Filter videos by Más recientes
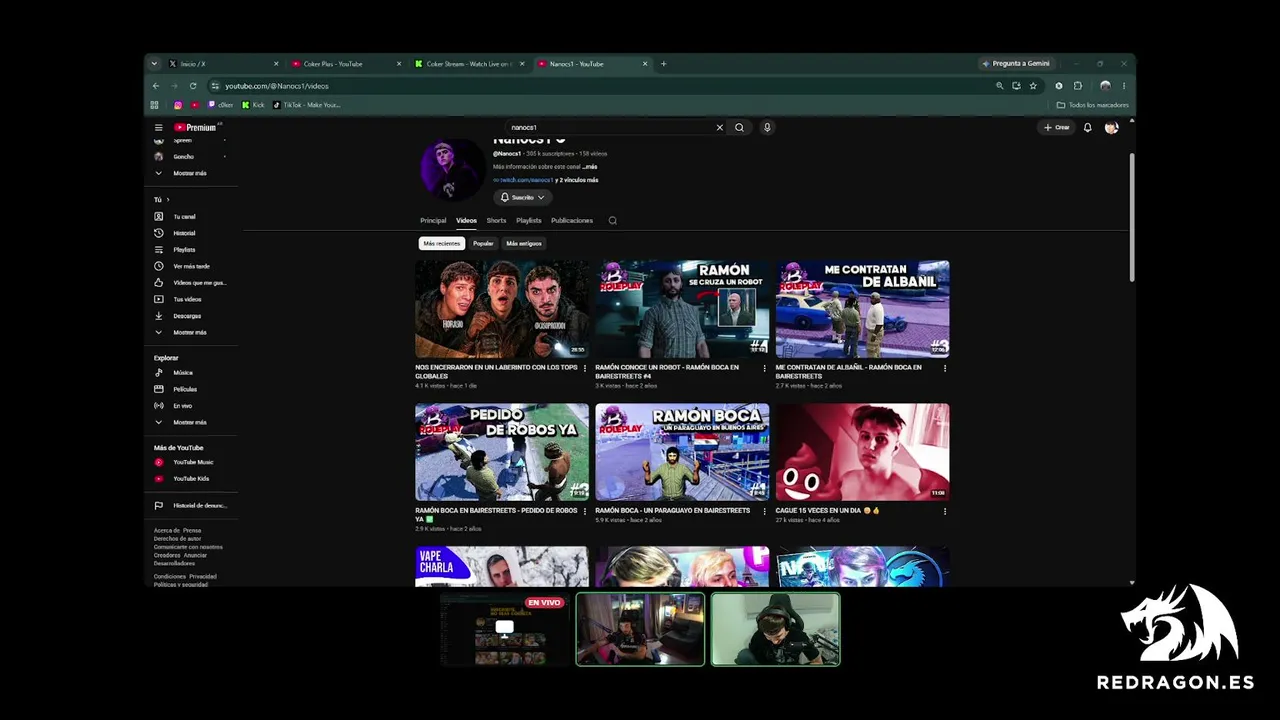Viewport: 1280px width, 720px height. 442,243
